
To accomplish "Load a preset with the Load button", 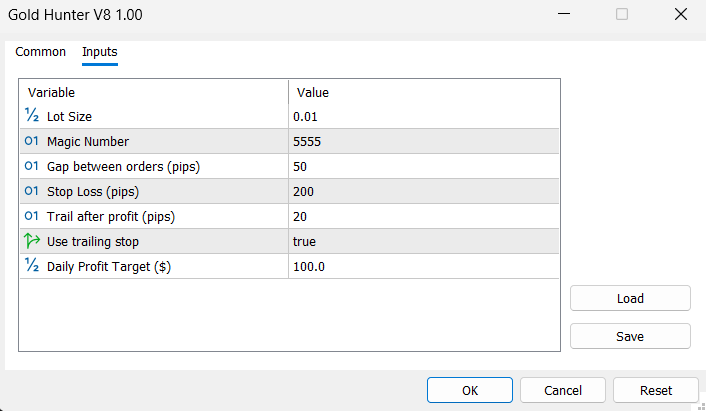I will click(630, 298).
